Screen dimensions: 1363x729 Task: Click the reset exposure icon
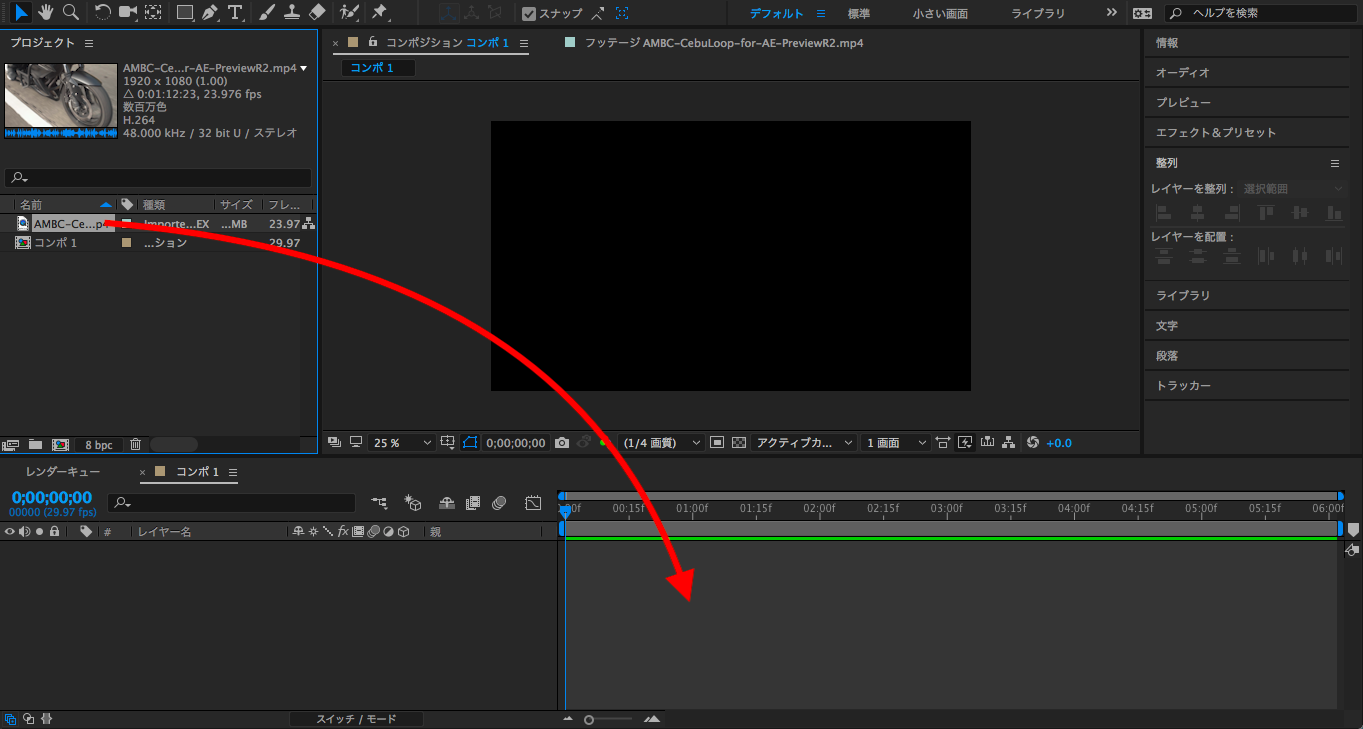click(1033, 442)
